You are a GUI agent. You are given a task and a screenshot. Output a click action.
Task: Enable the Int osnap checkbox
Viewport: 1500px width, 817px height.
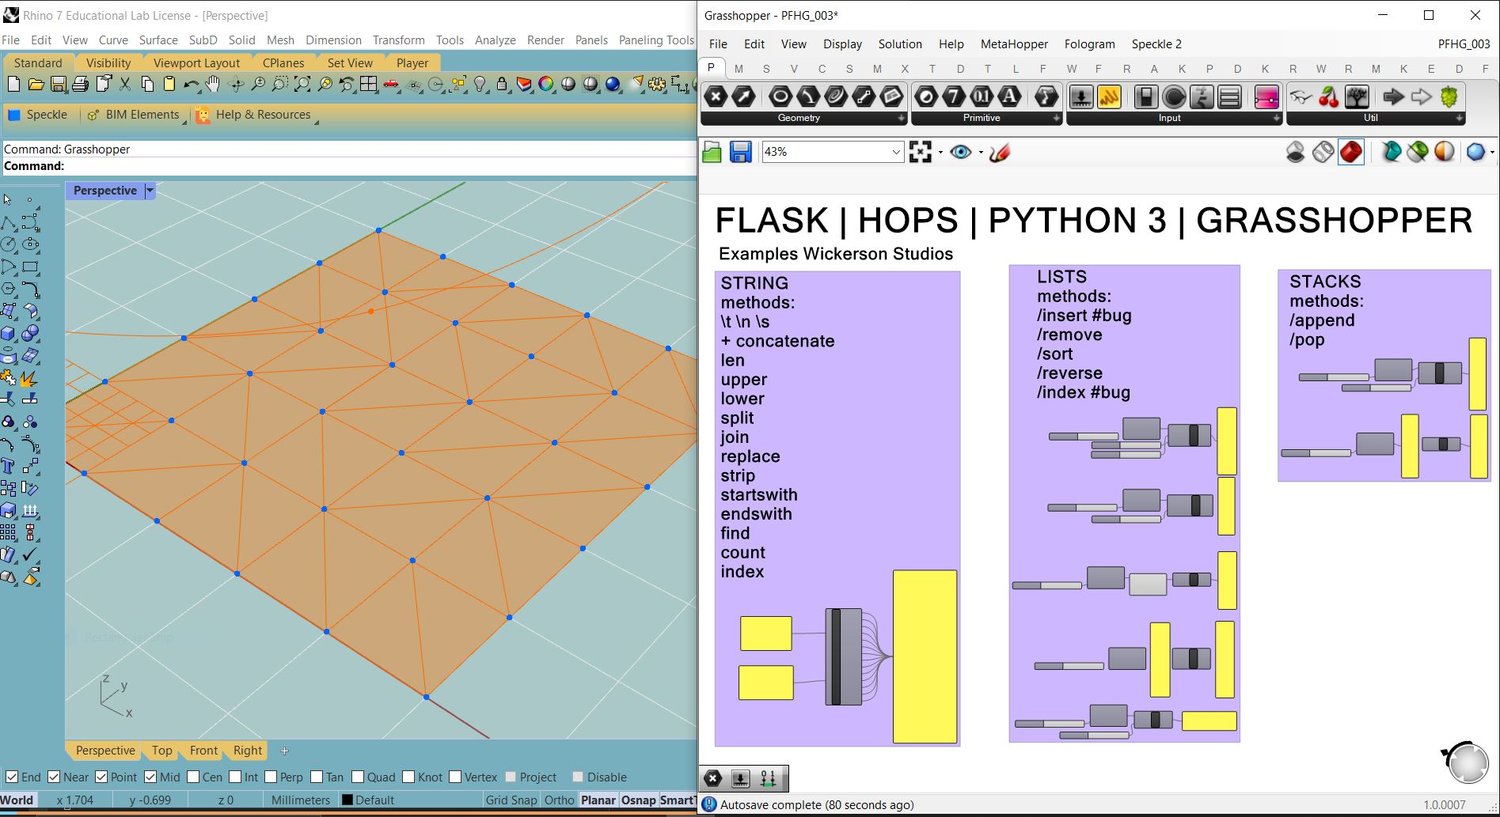235,777
